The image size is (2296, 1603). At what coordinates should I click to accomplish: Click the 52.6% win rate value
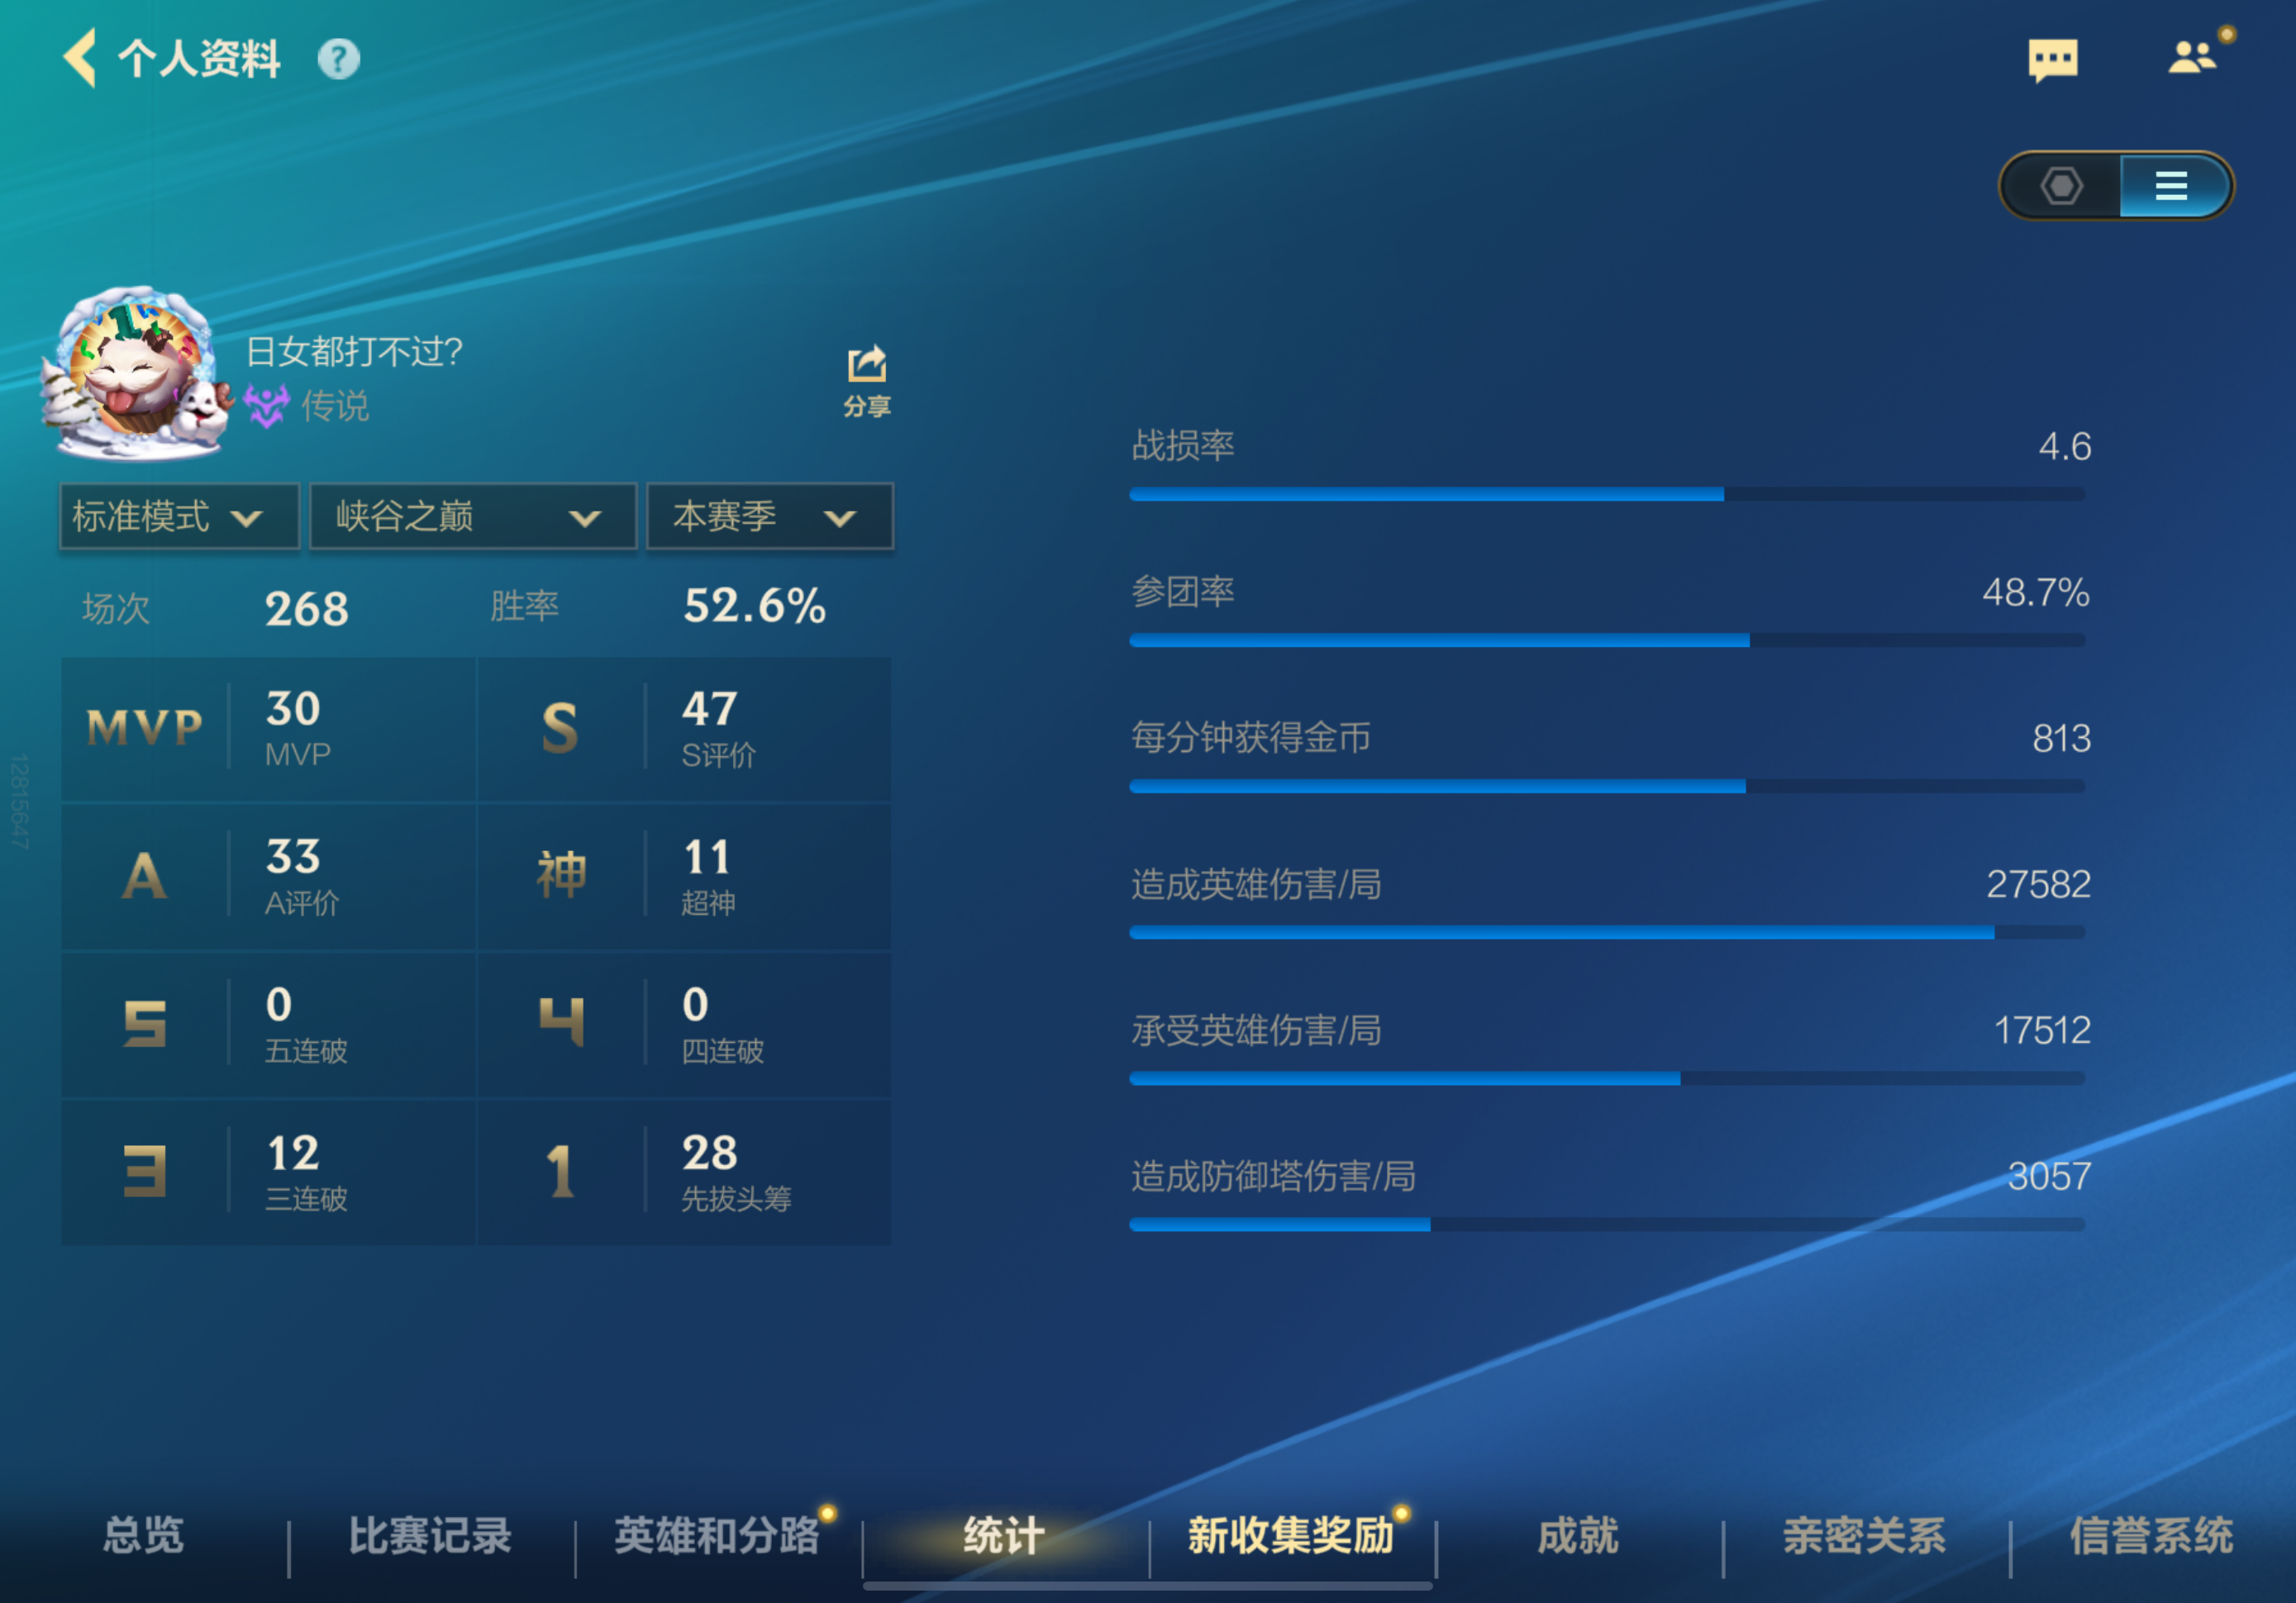click(755, 606)
